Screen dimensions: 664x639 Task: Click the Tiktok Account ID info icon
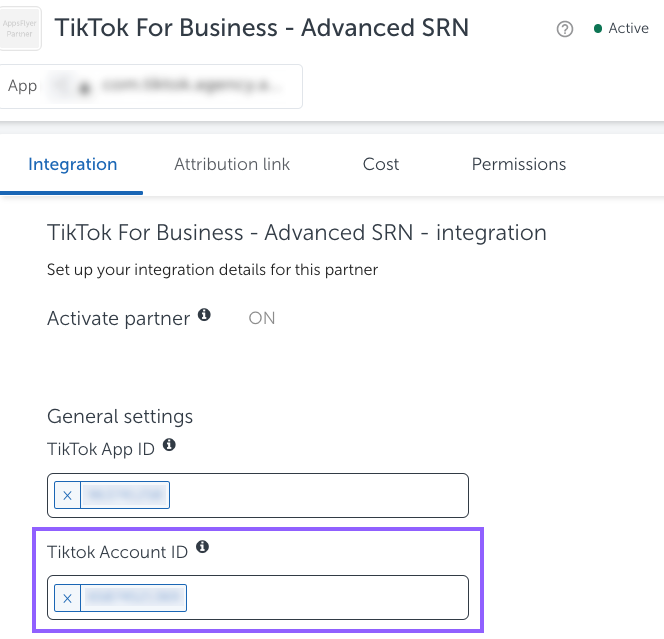[202, 547]
